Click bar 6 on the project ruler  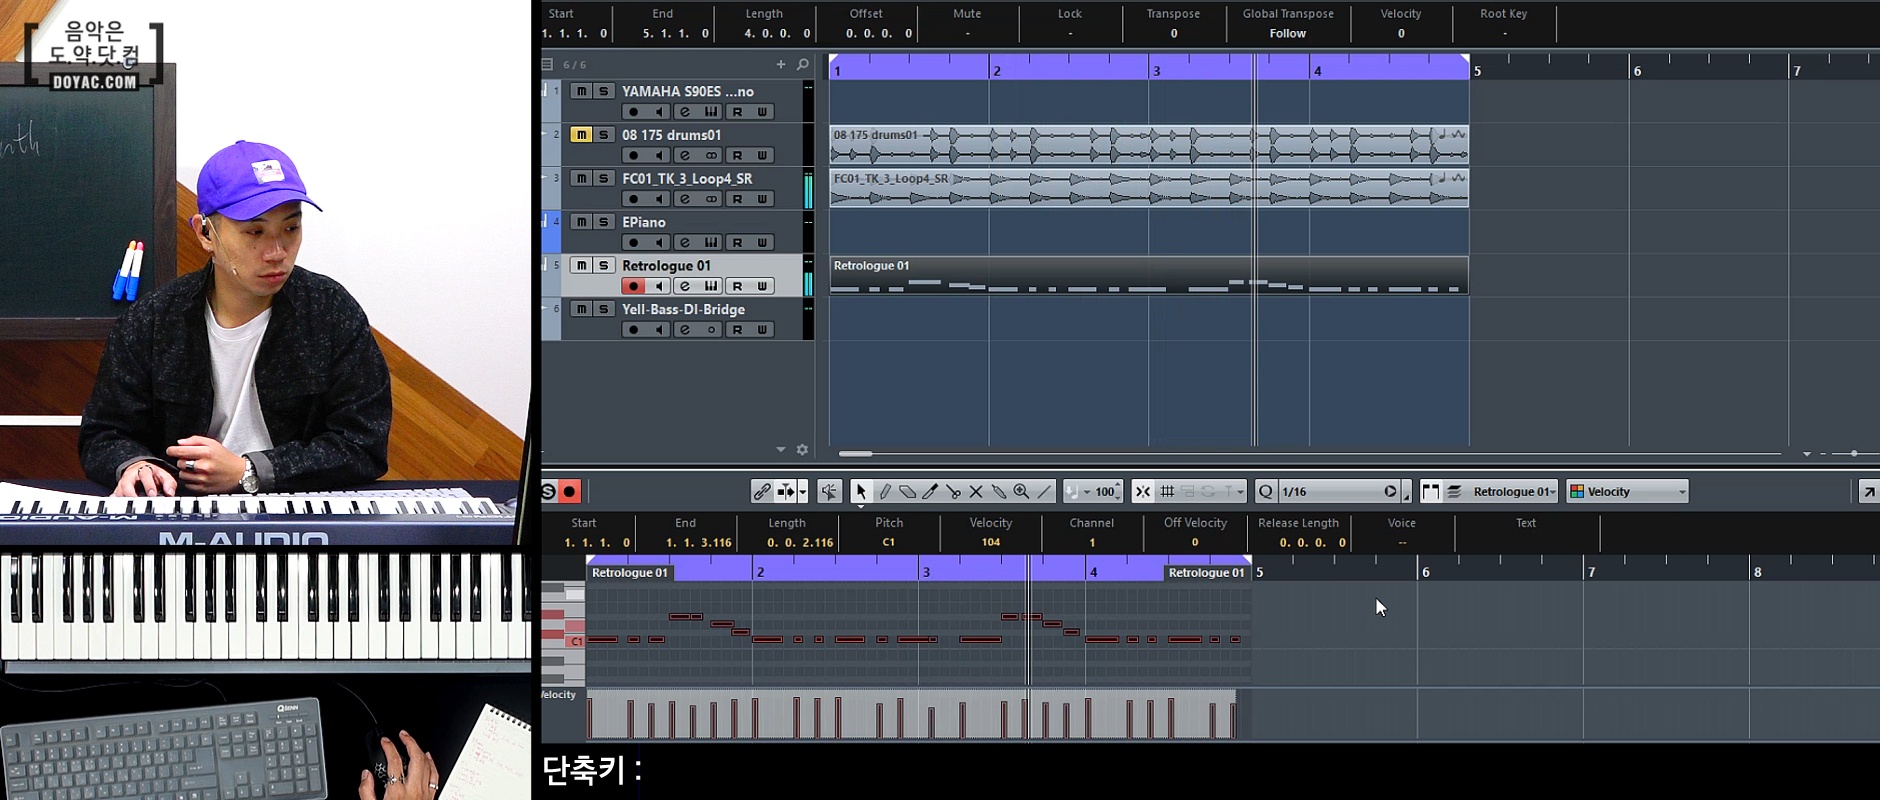point(1637,69)
